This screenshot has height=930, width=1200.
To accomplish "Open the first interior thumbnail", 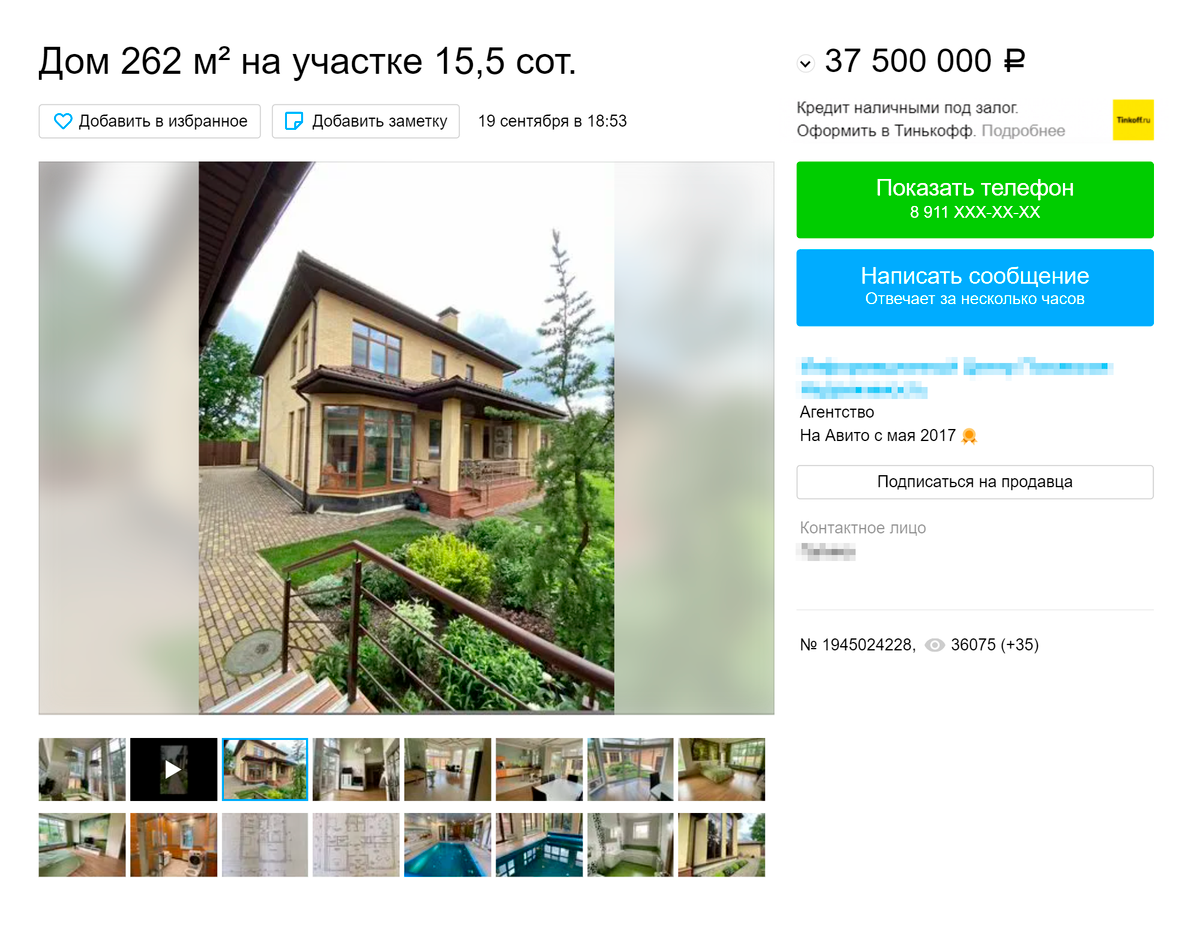I will [x=82, y=769].
